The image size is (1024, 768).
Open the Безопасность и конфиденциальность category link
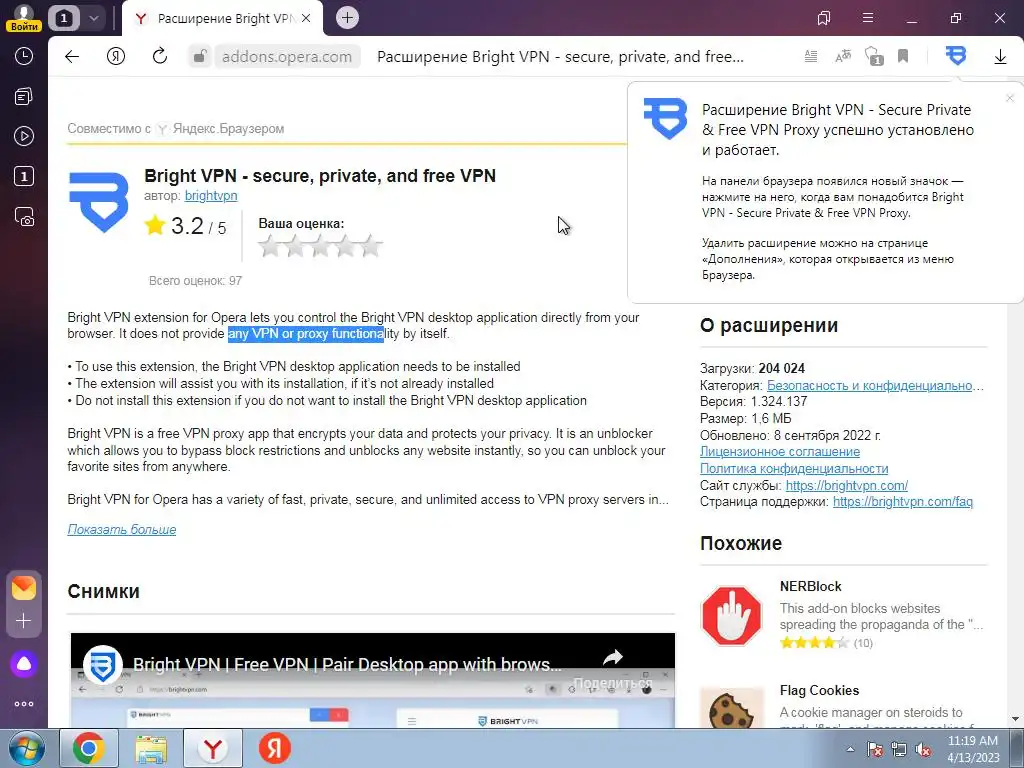click(875, 385)
